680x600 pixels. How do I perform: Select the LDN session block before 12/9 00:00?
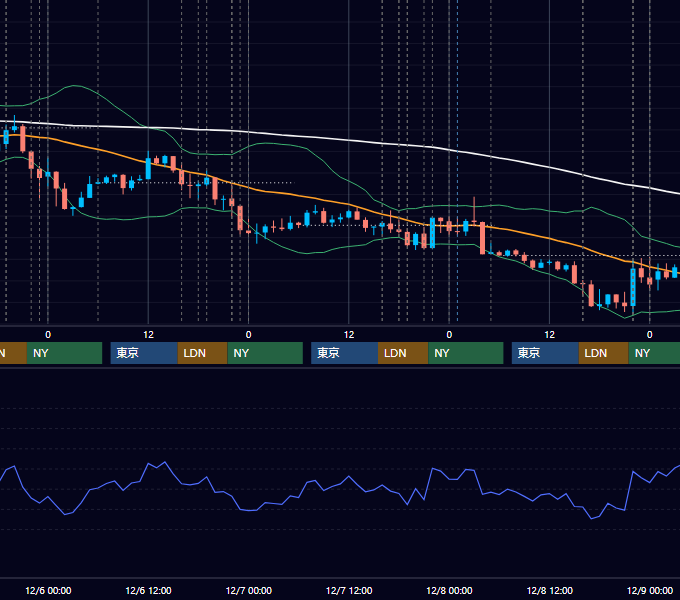pyautogui.click(x=604, y=353)
